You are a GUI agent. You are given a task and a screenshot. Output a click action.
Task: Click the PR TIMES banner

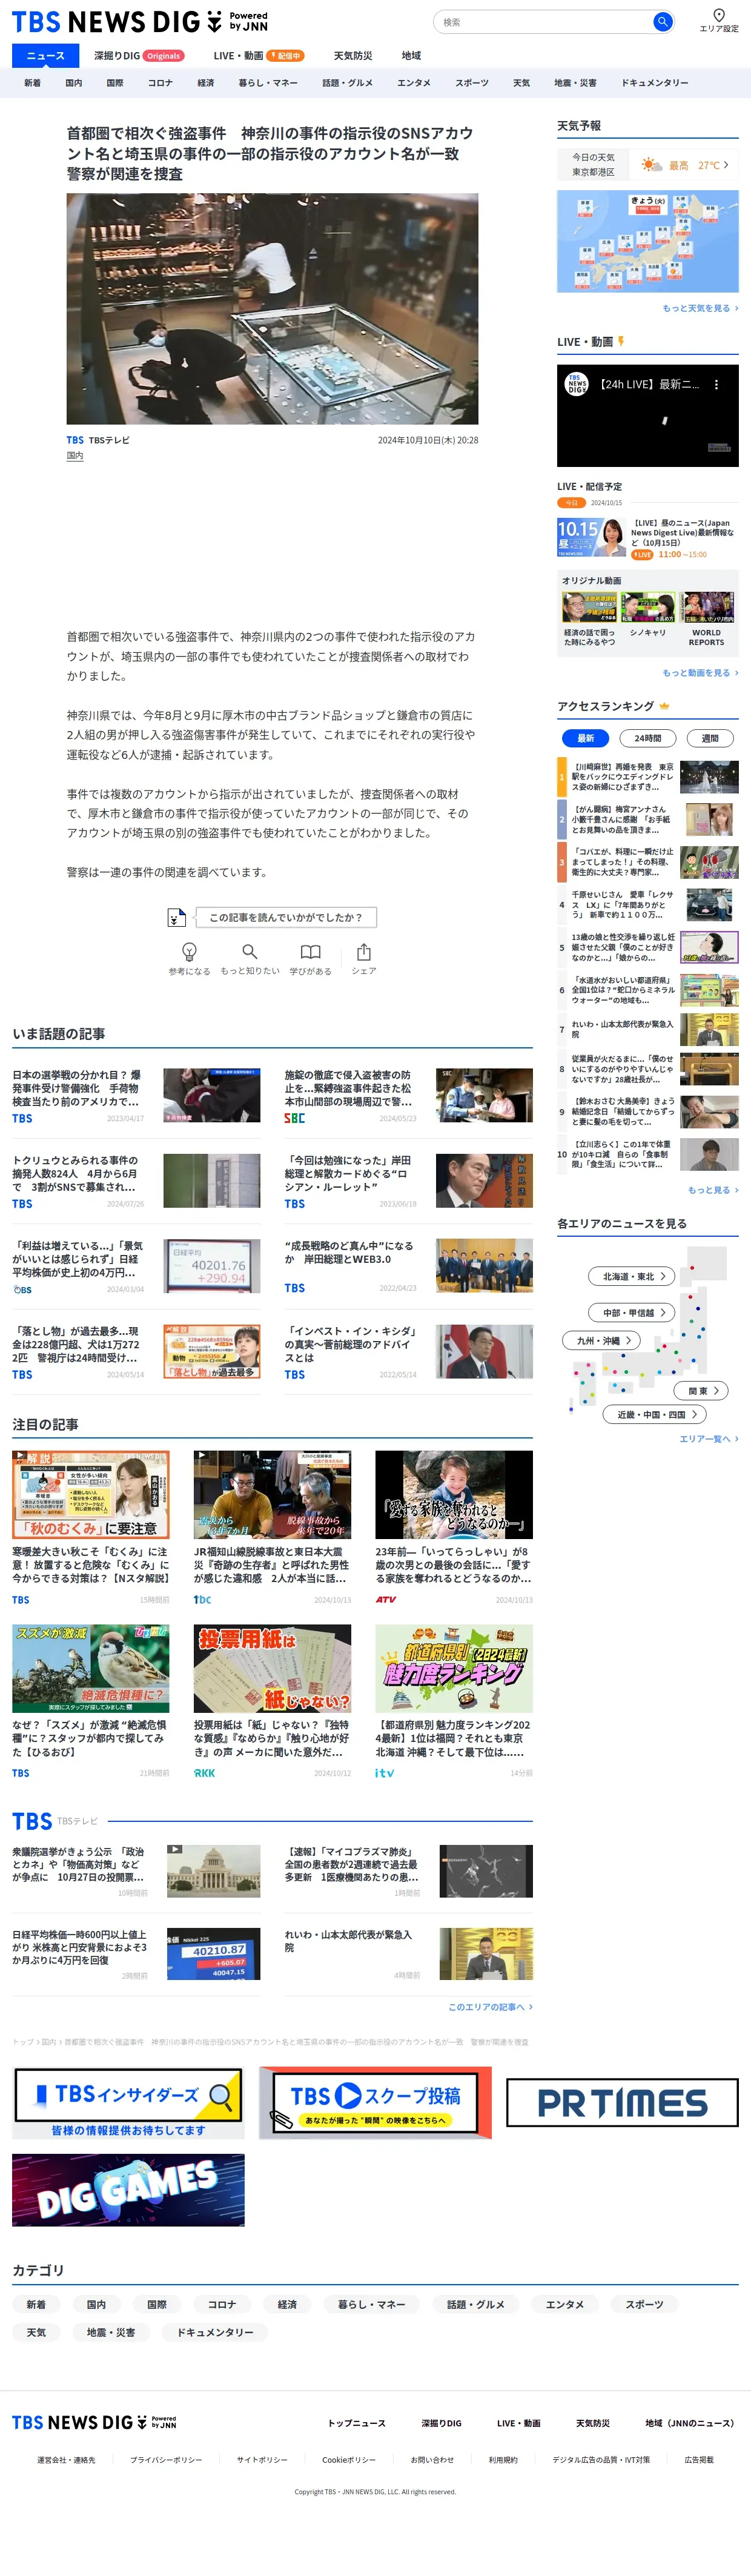point(622,2102)
